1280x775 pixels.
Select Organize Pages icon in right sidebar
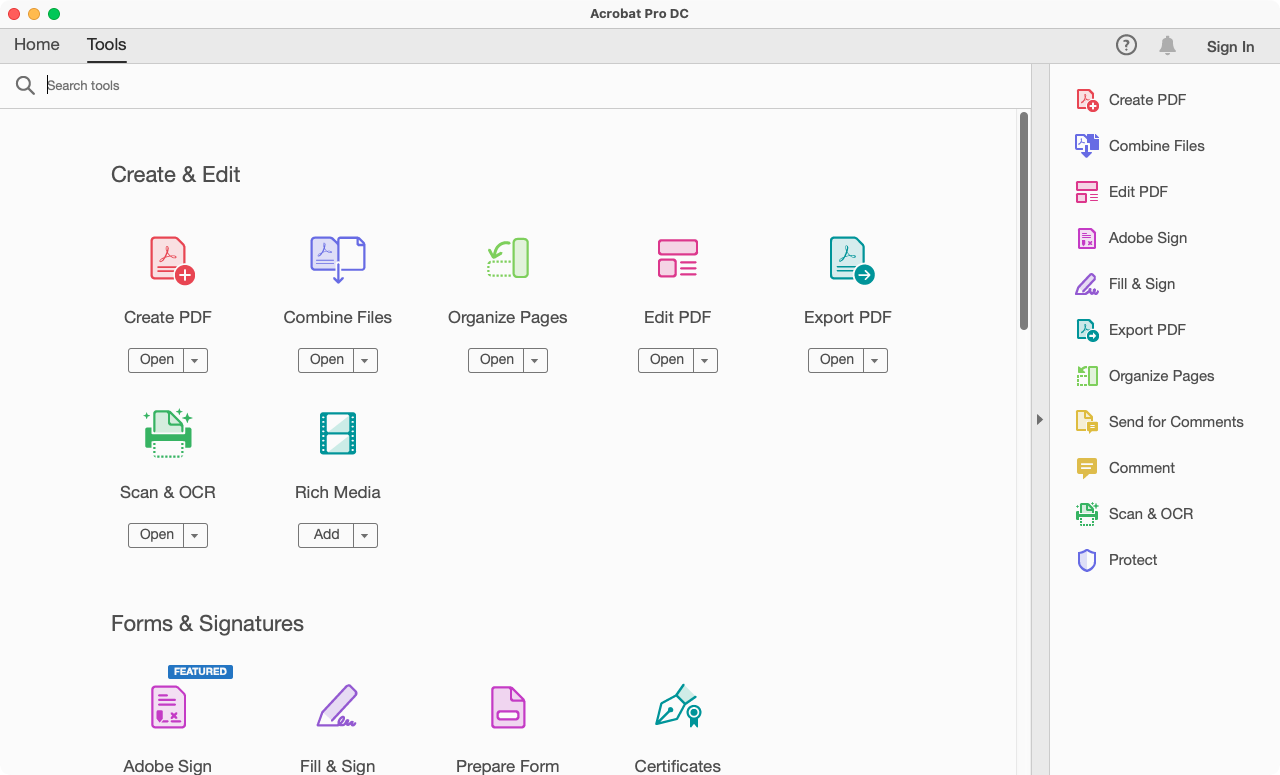pyautogui.click(x=1087, y=376)
